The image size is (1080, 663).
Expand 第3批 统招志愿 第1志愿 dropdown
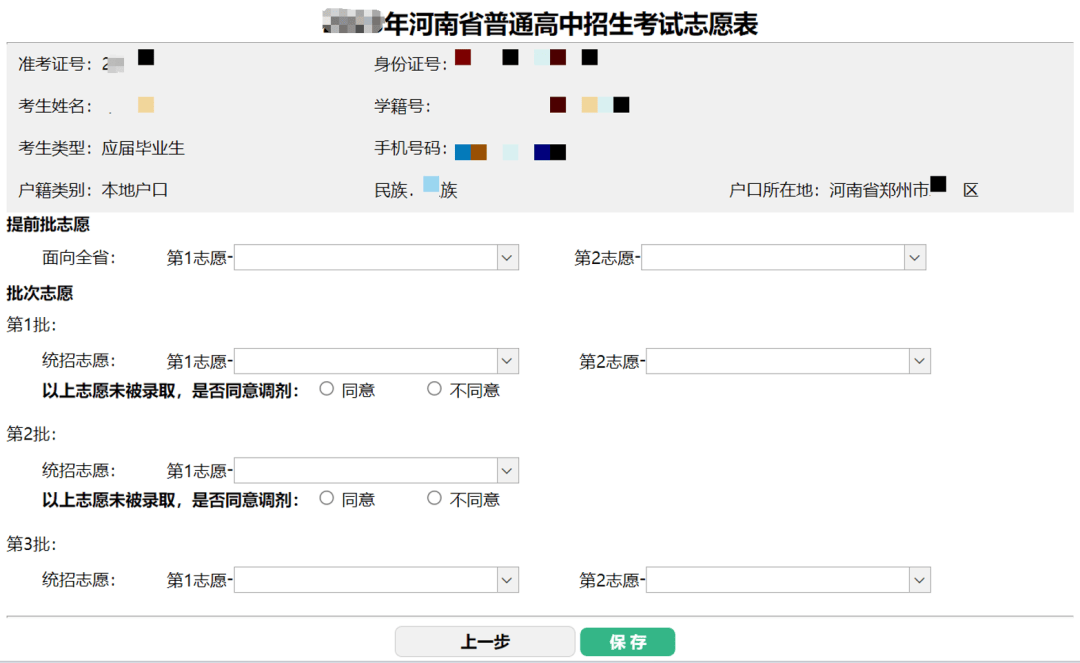point(376,580)
